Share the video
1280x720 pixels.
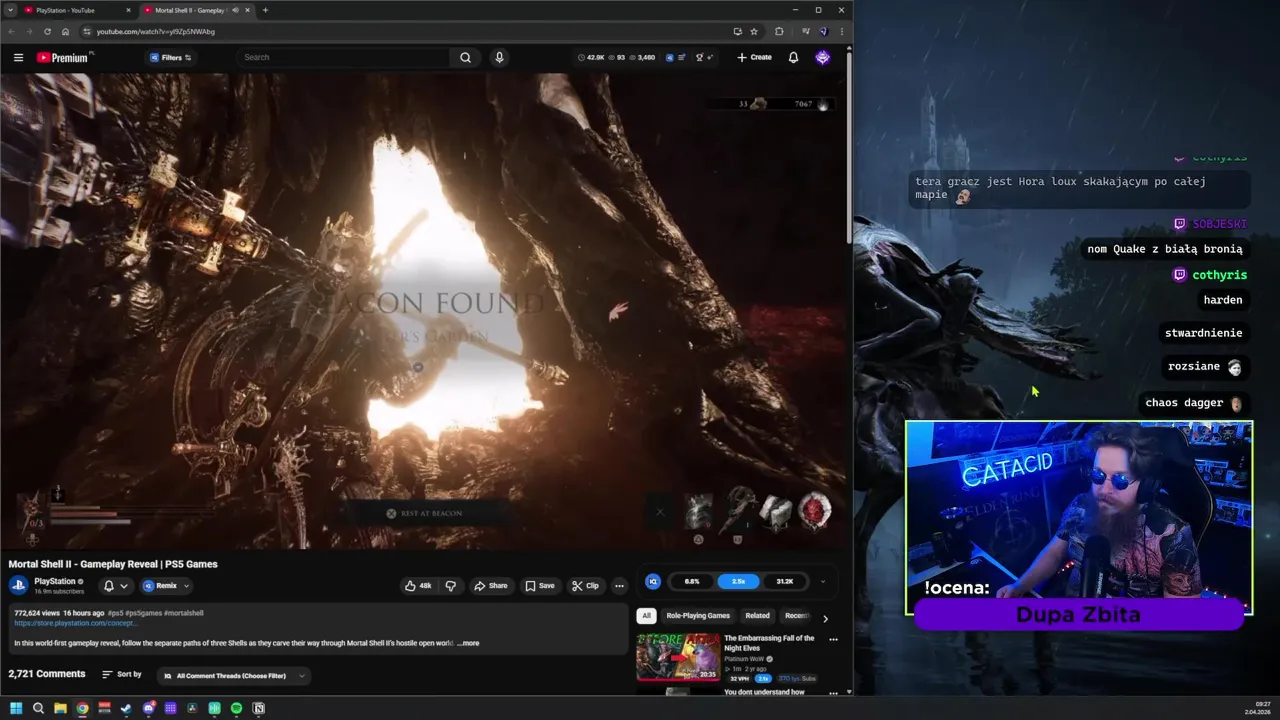tap(490, 586)
